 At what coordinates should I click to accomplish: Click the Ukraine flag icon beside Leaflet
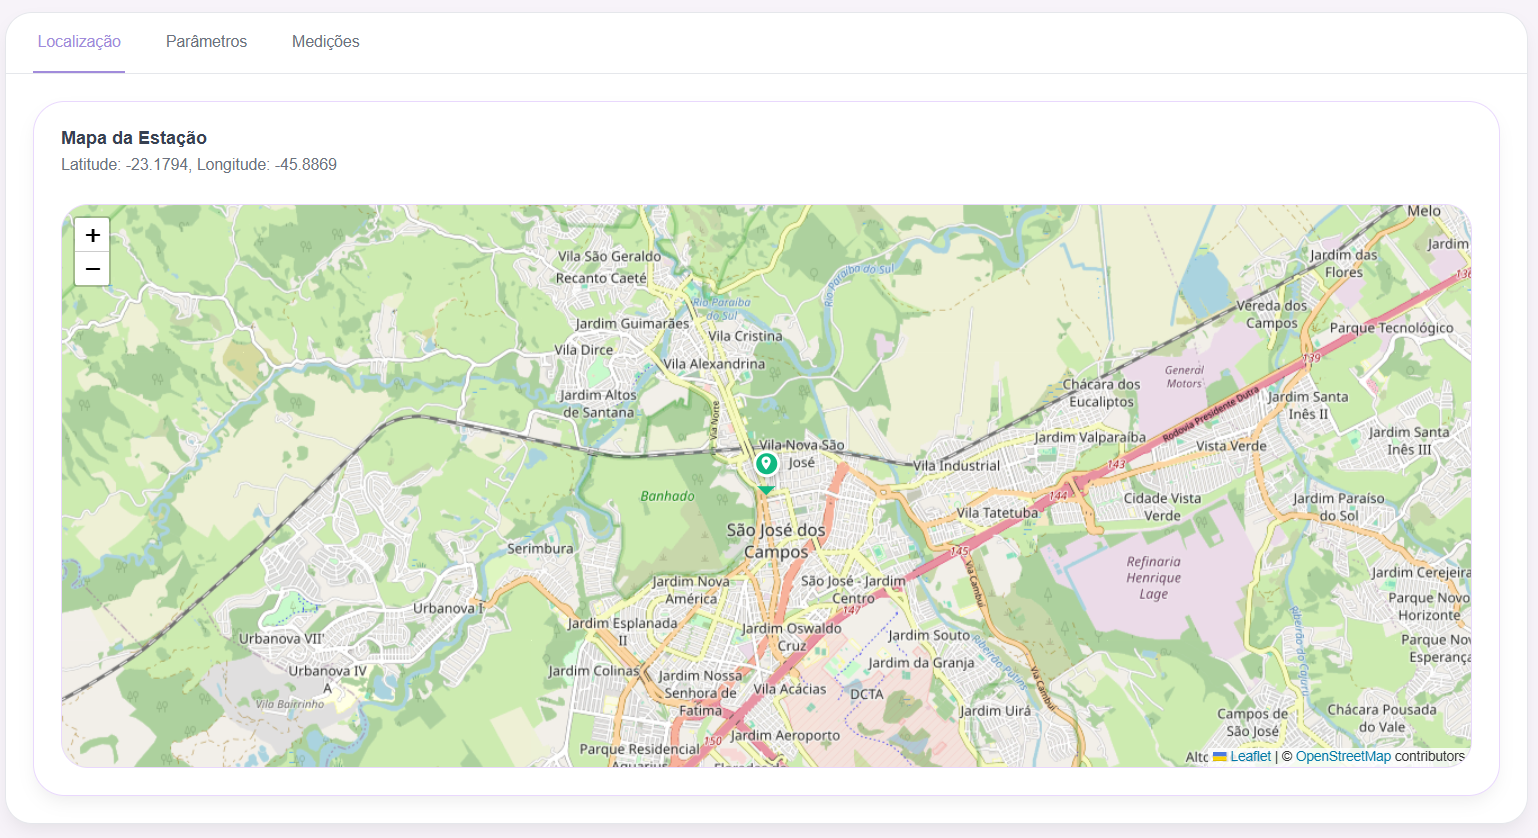[x=1220, y=757]
